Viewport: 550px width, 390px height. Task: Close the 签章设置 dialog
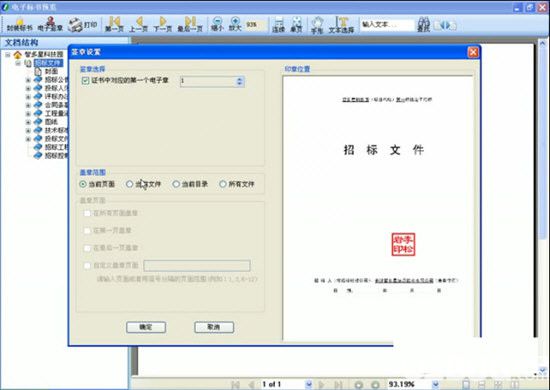(x=473, y=52)
